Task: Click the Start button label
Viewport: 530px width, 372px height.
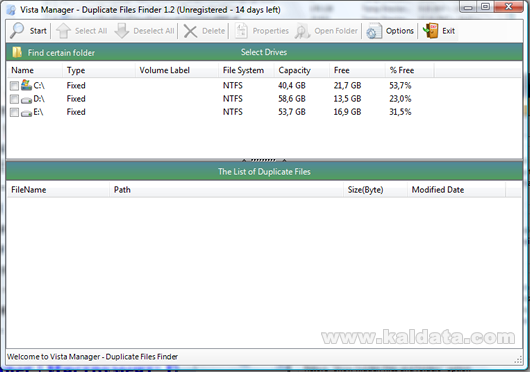Action: point(38,31)
